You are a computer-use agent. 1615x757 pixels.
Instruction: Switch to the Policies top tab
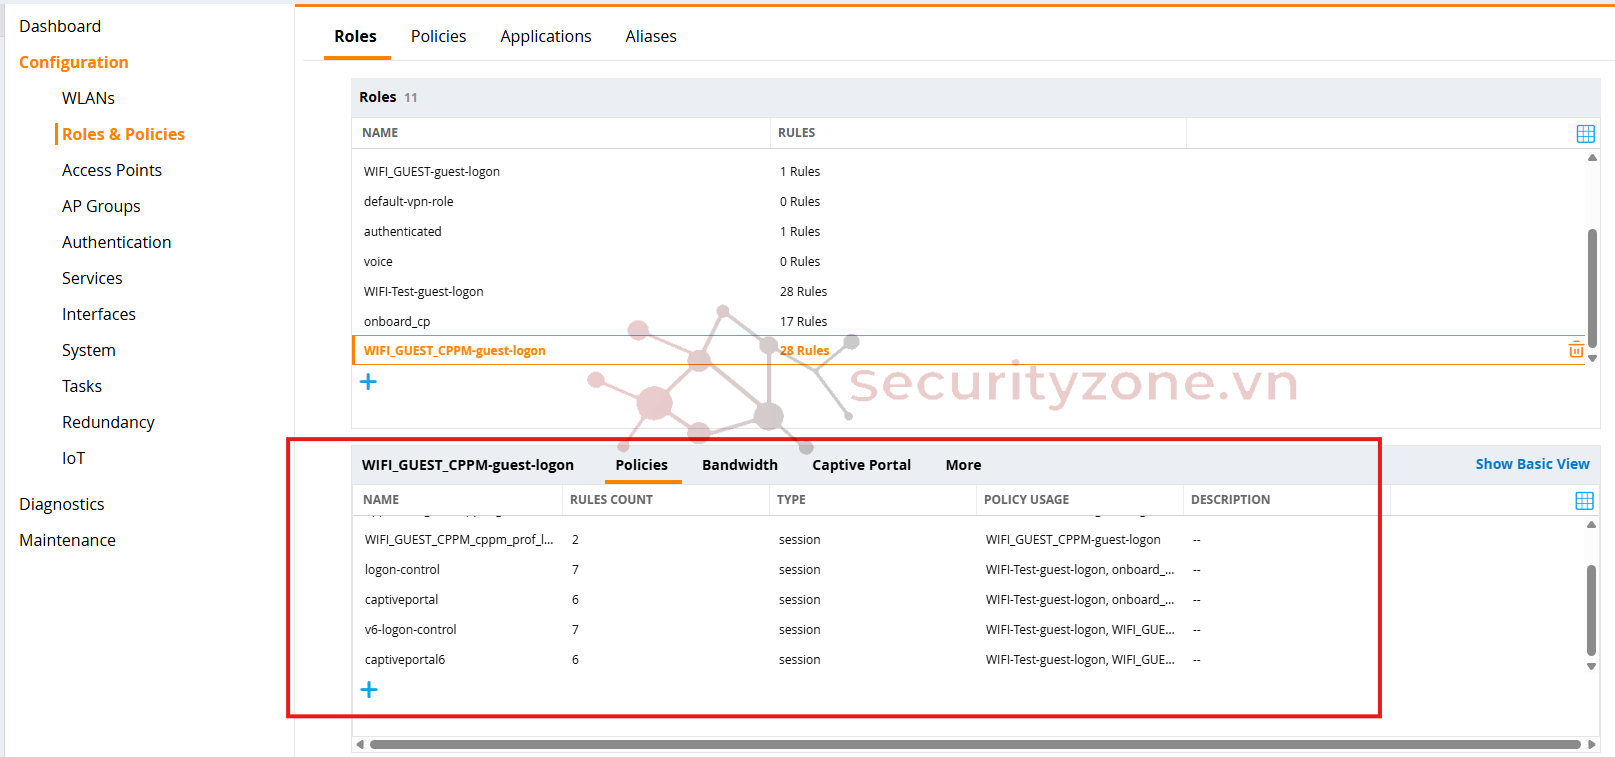[438, 36]
